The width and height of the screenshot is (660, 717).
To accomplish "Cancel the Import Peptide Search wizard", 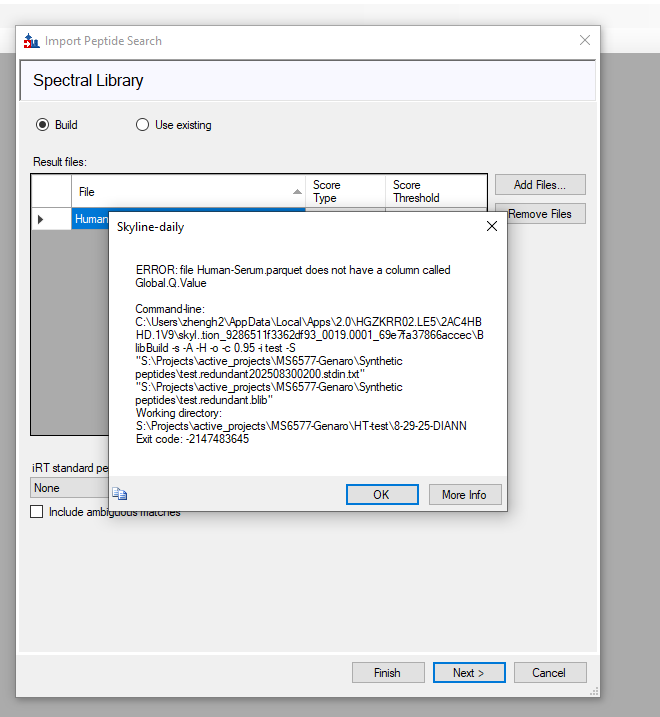I will pyautogui.click(x=549, y=673).
